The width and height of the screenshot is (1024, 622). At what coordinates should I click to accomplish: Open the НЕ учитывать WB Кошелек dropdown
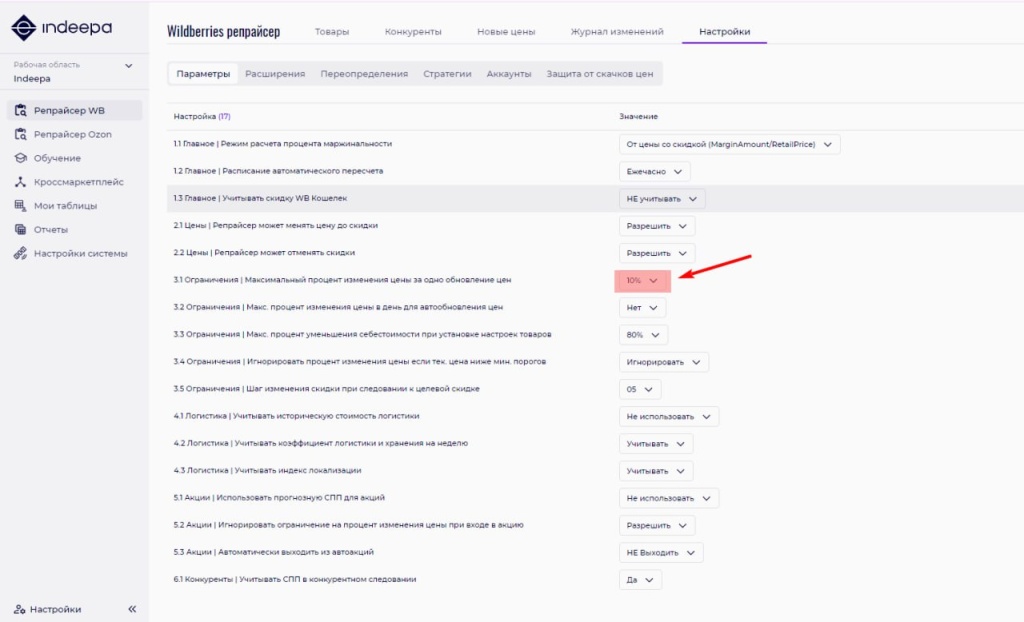coord(661,199)
